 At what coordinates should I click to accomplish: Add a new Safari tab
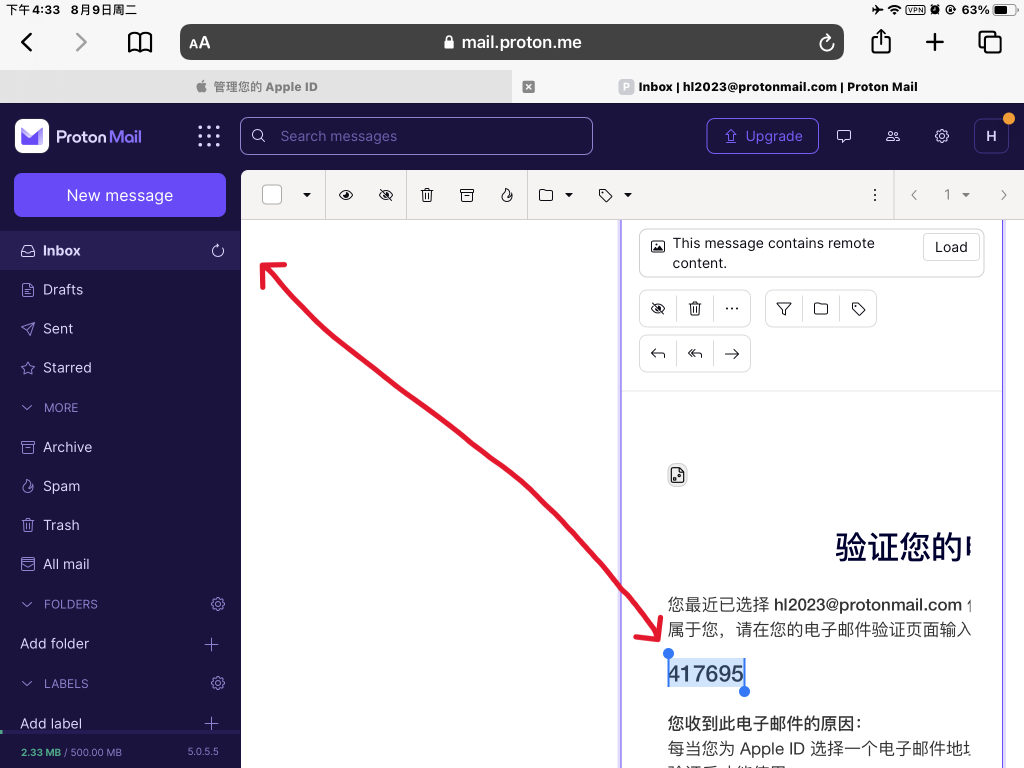coord(935,42)
